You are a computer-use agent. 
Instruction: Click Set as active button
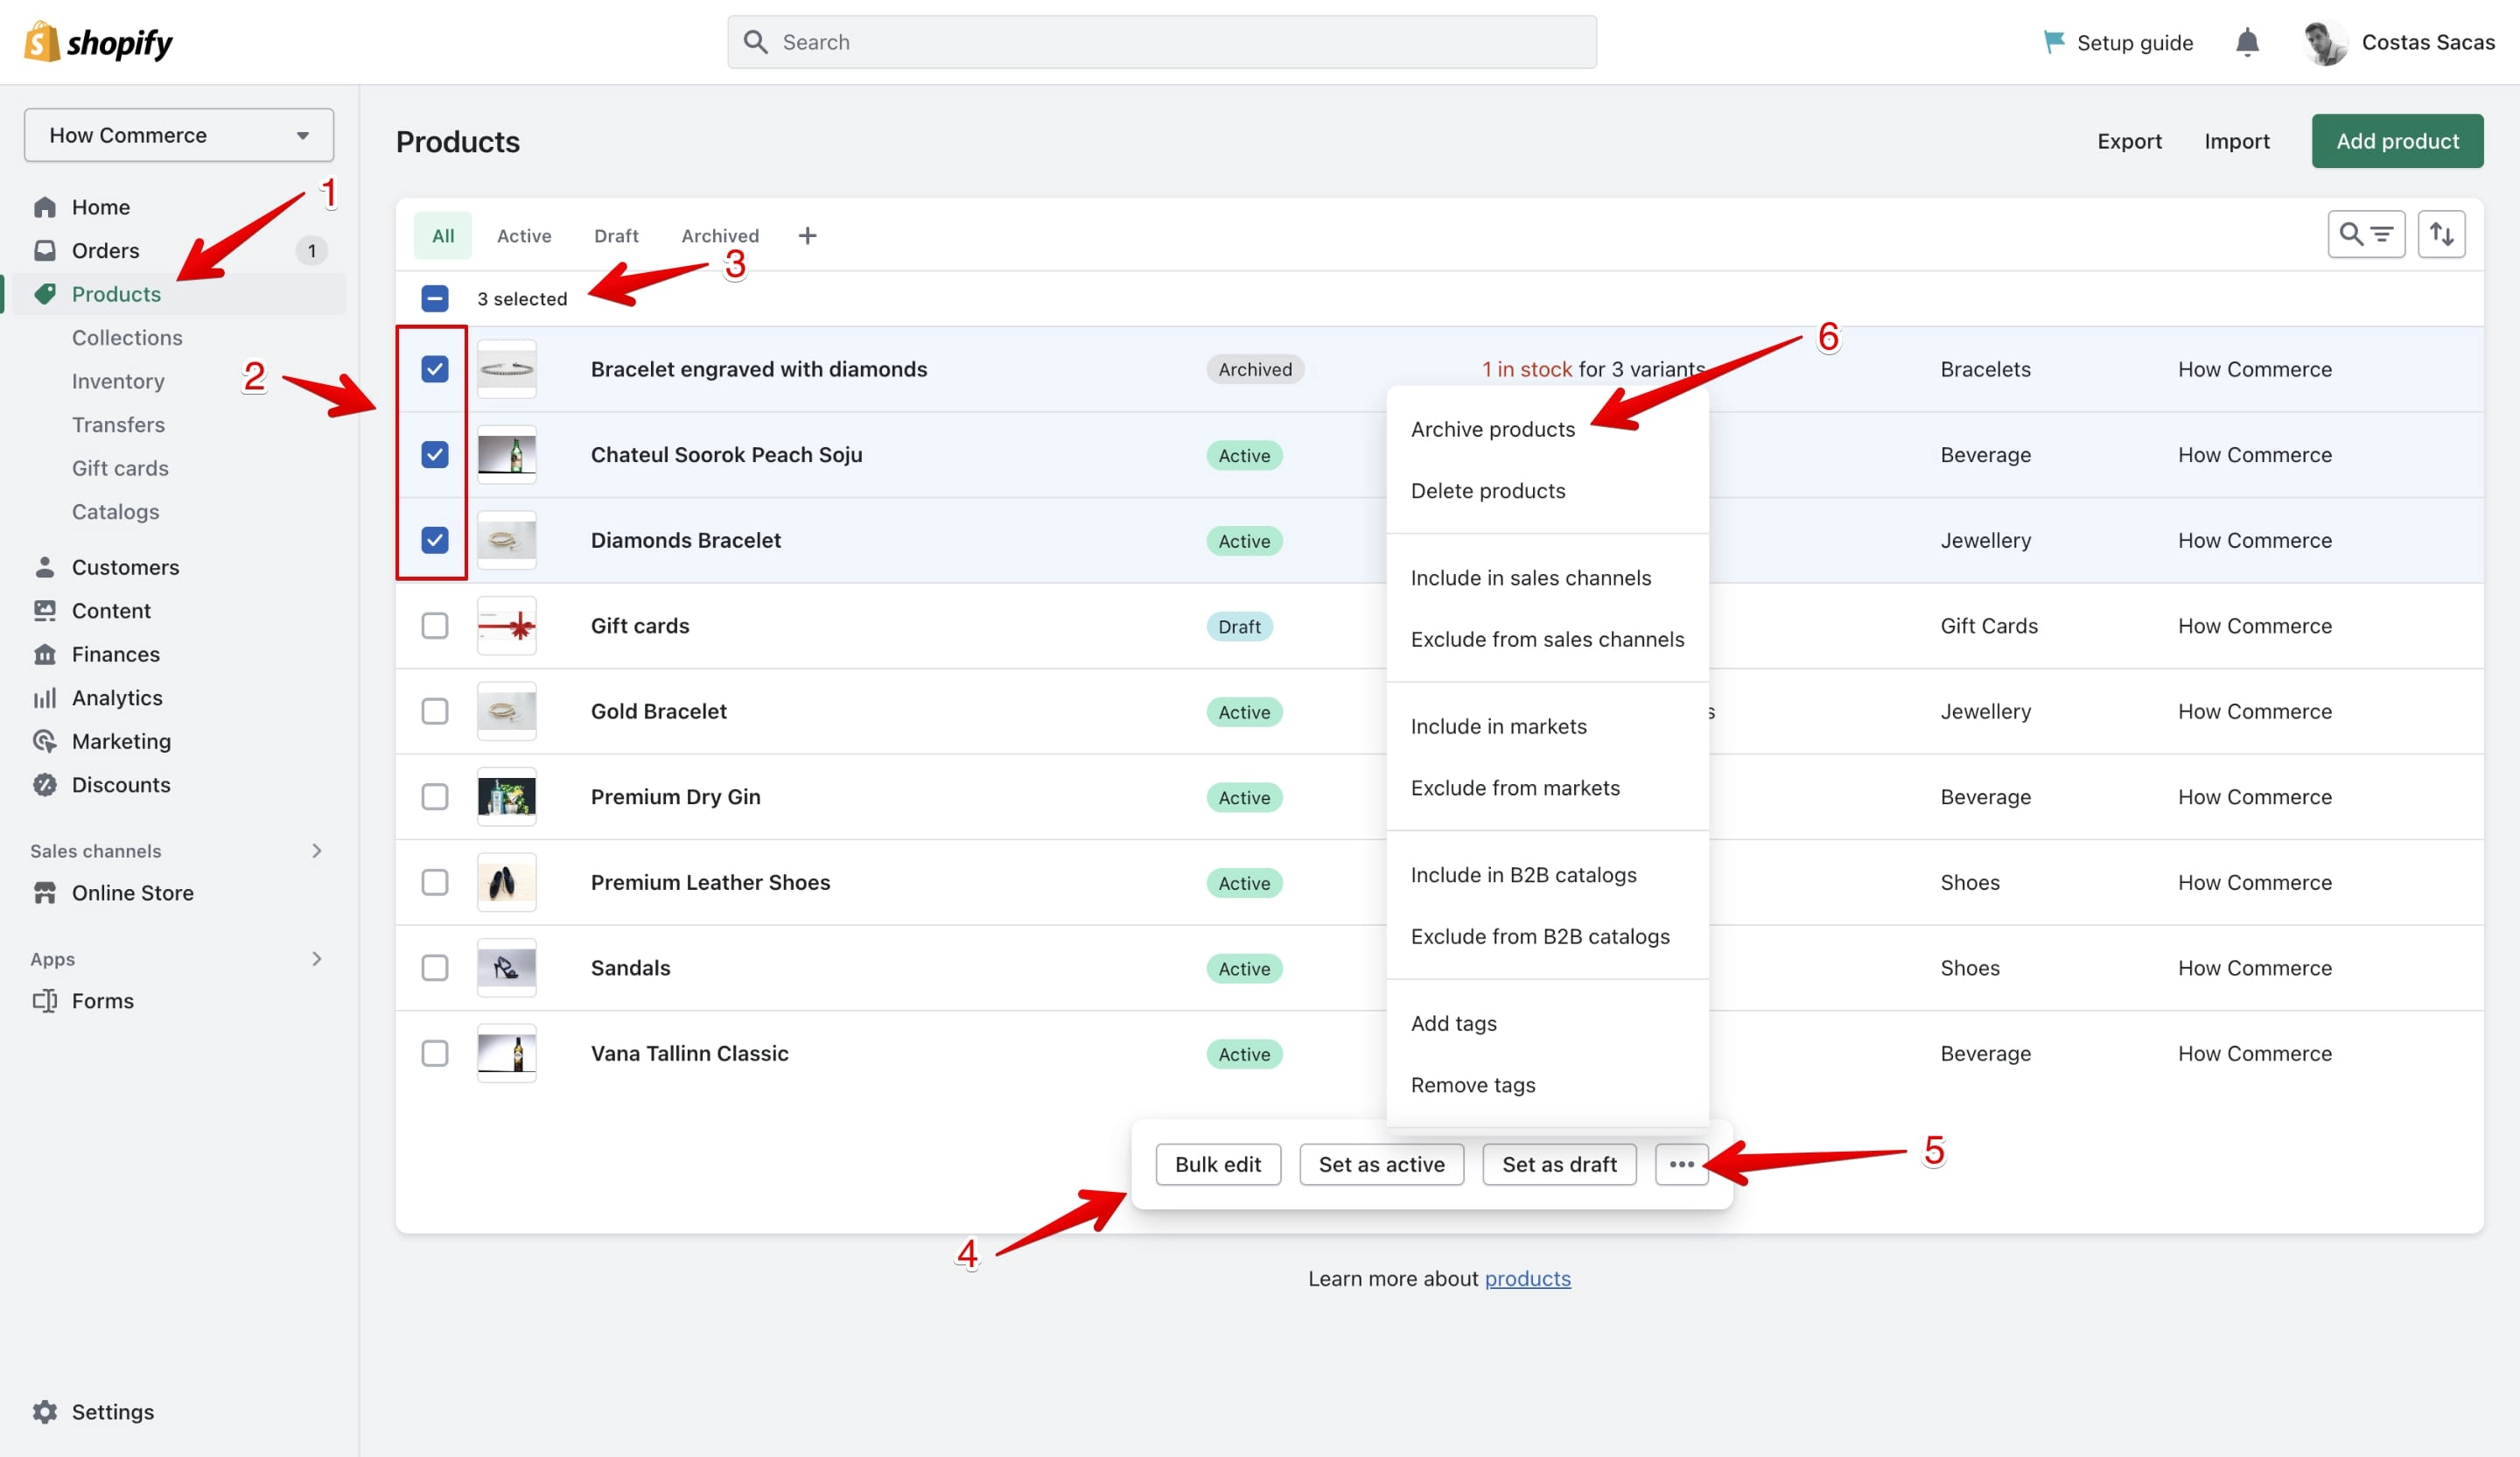(x=1381, y=1164)
